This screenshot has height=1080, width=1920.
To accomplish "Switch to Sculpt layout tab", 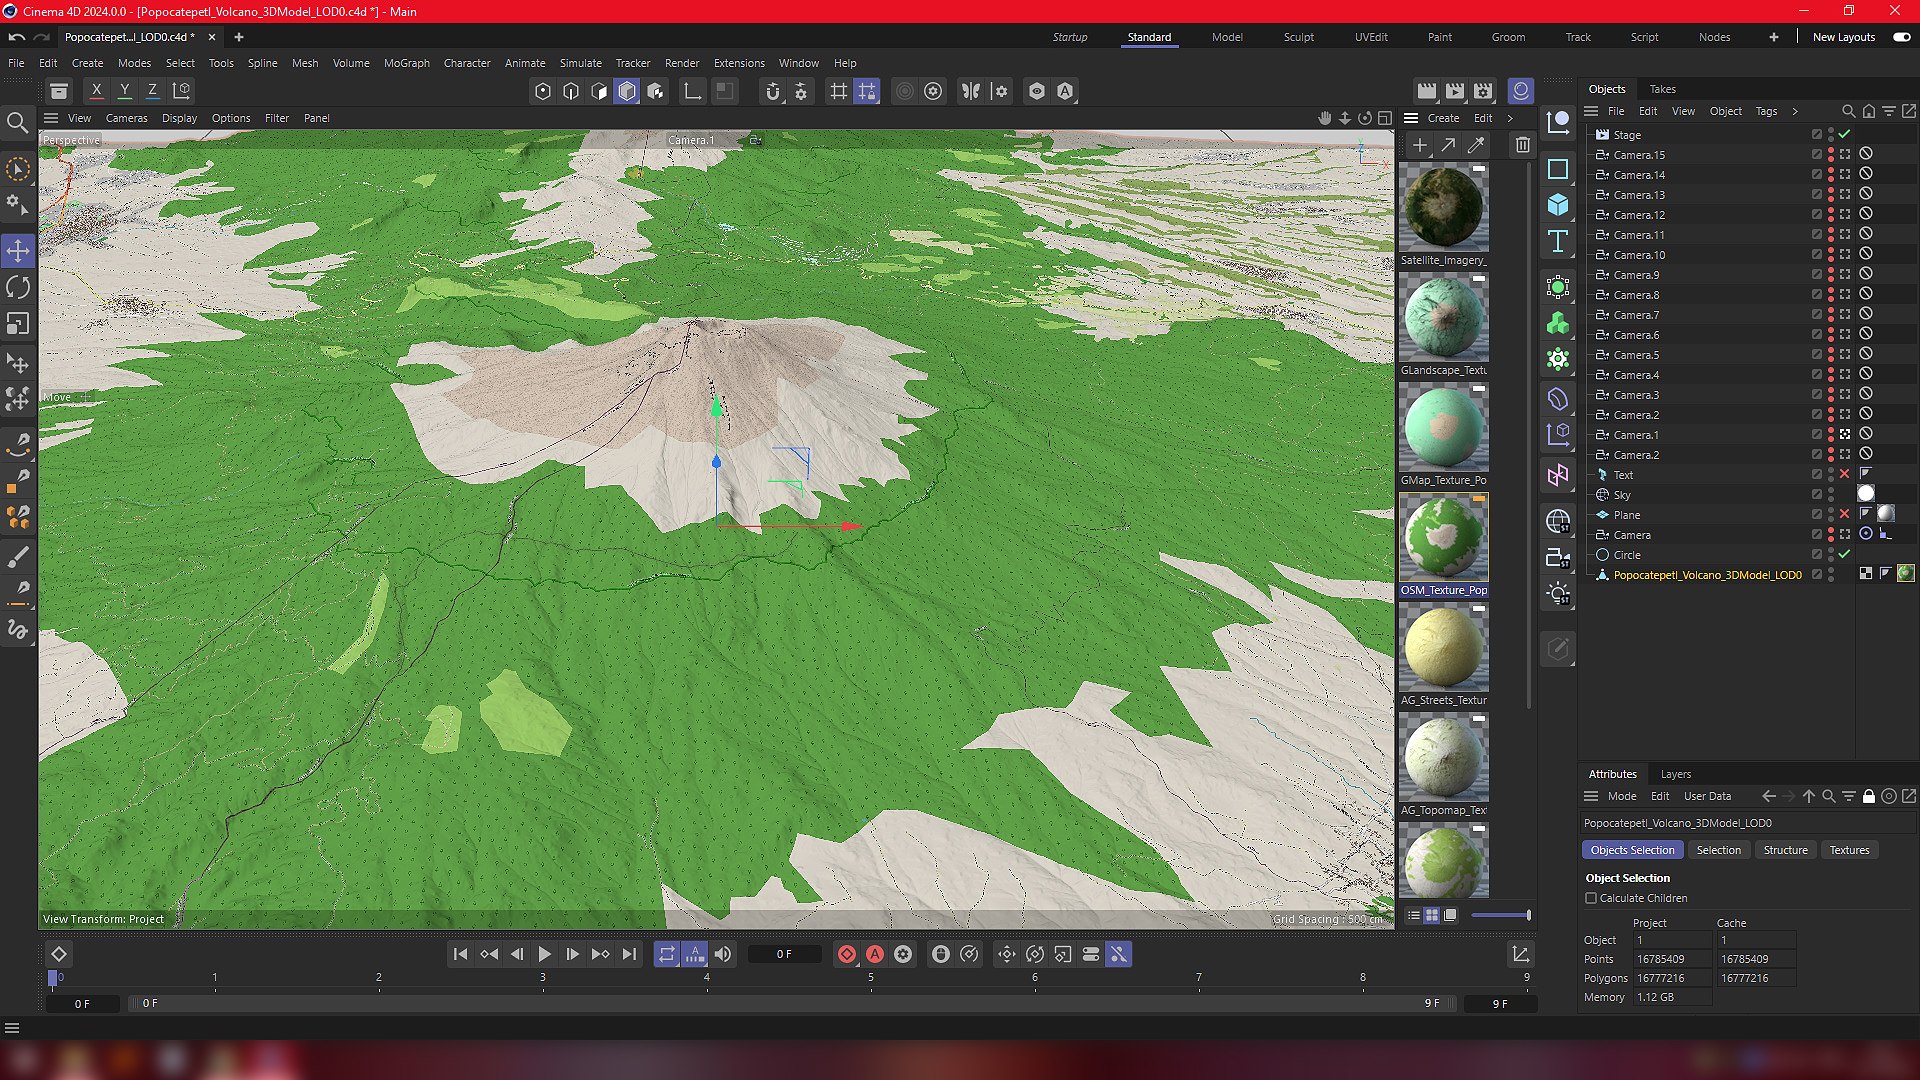I will click(x=1298, y=37).
